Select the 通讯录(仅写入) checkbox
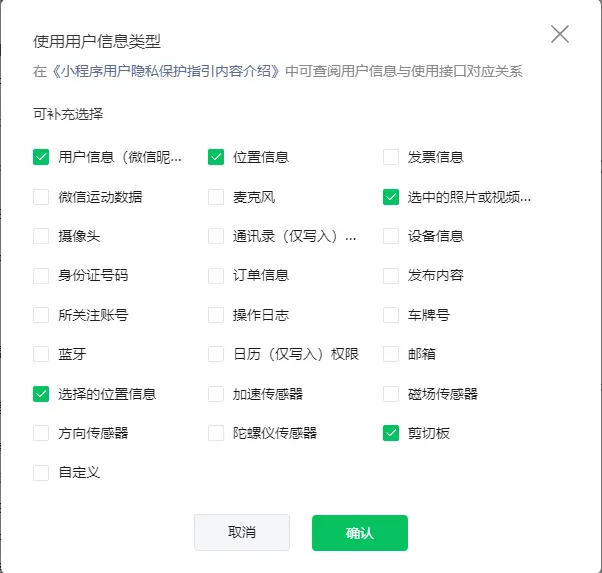 pyautogui.click(x=216, y=236)
